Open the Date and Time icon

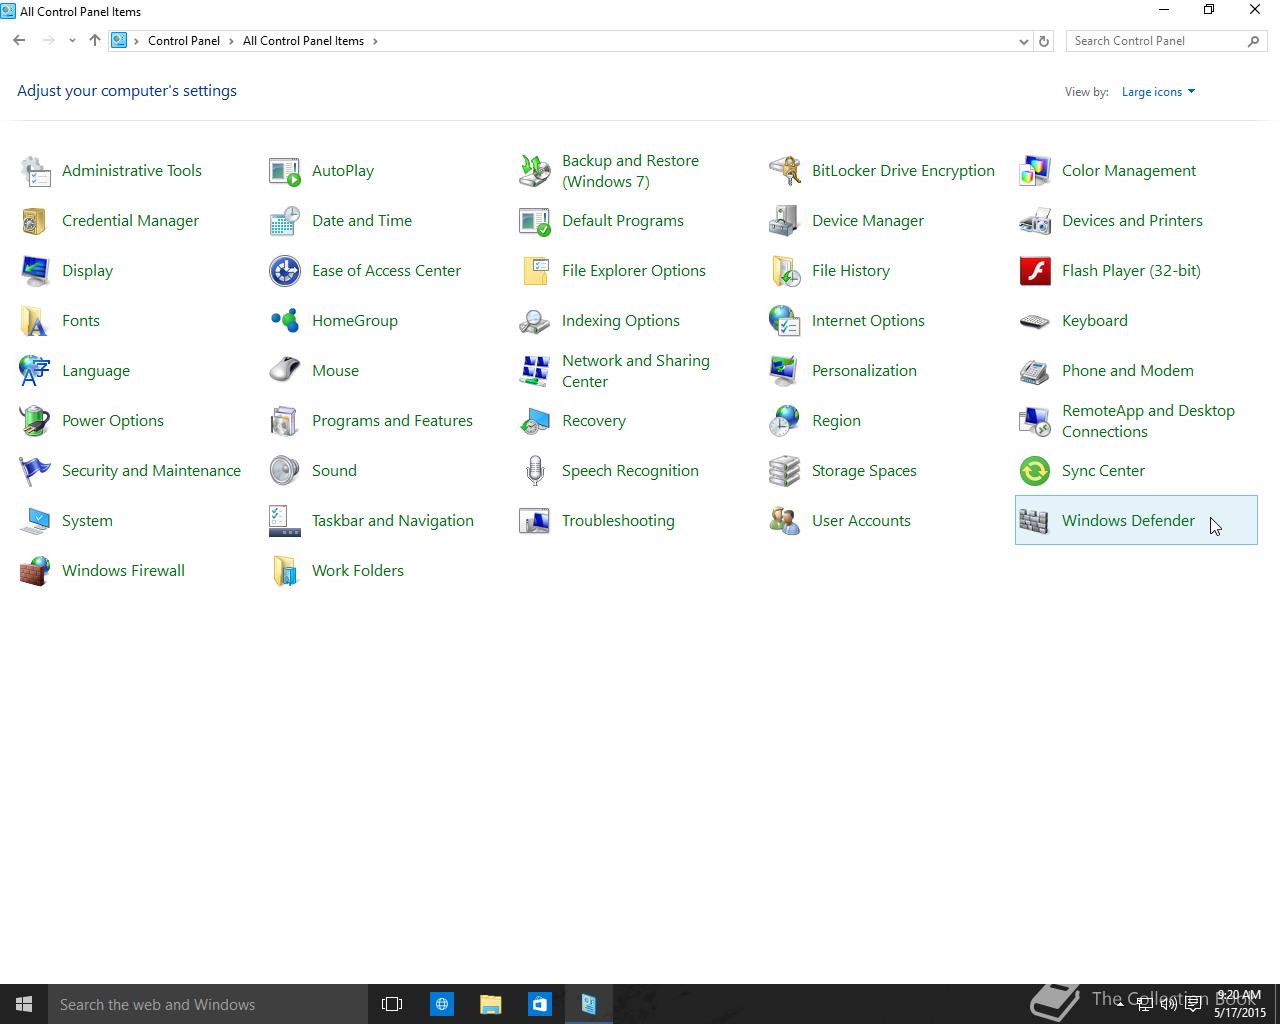(x=285, y=221)
